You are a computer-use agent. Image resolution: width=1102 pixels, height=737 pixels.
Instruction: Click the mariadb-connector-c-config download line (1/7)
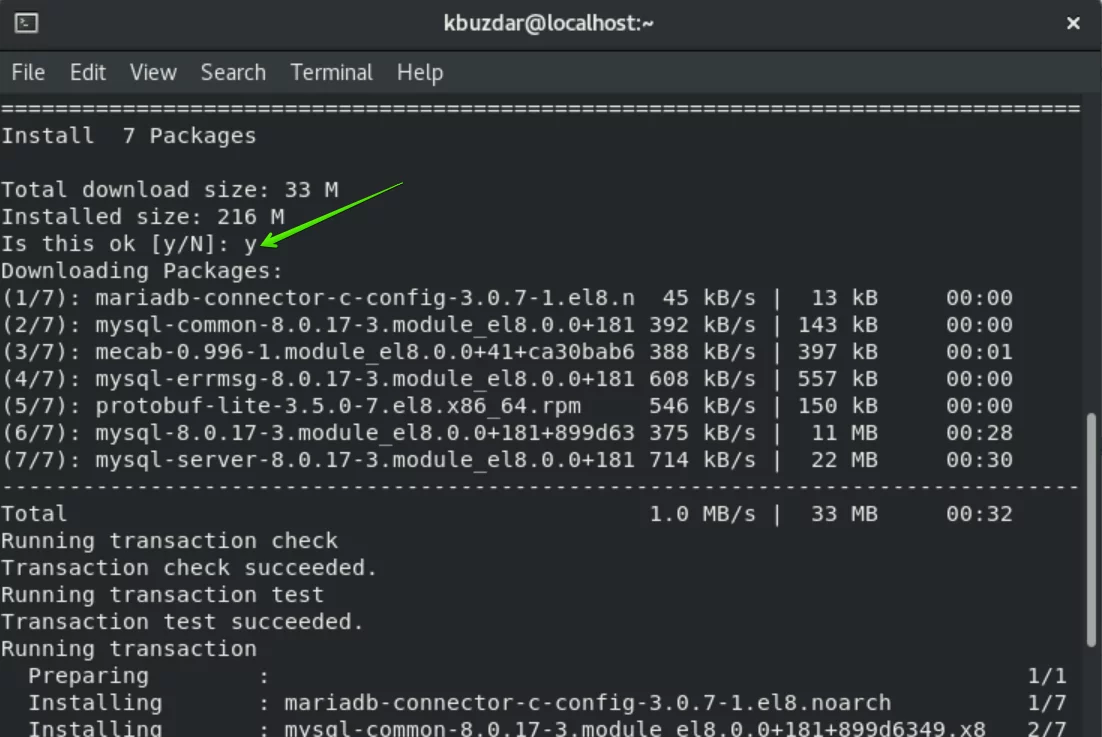(507, 298)
